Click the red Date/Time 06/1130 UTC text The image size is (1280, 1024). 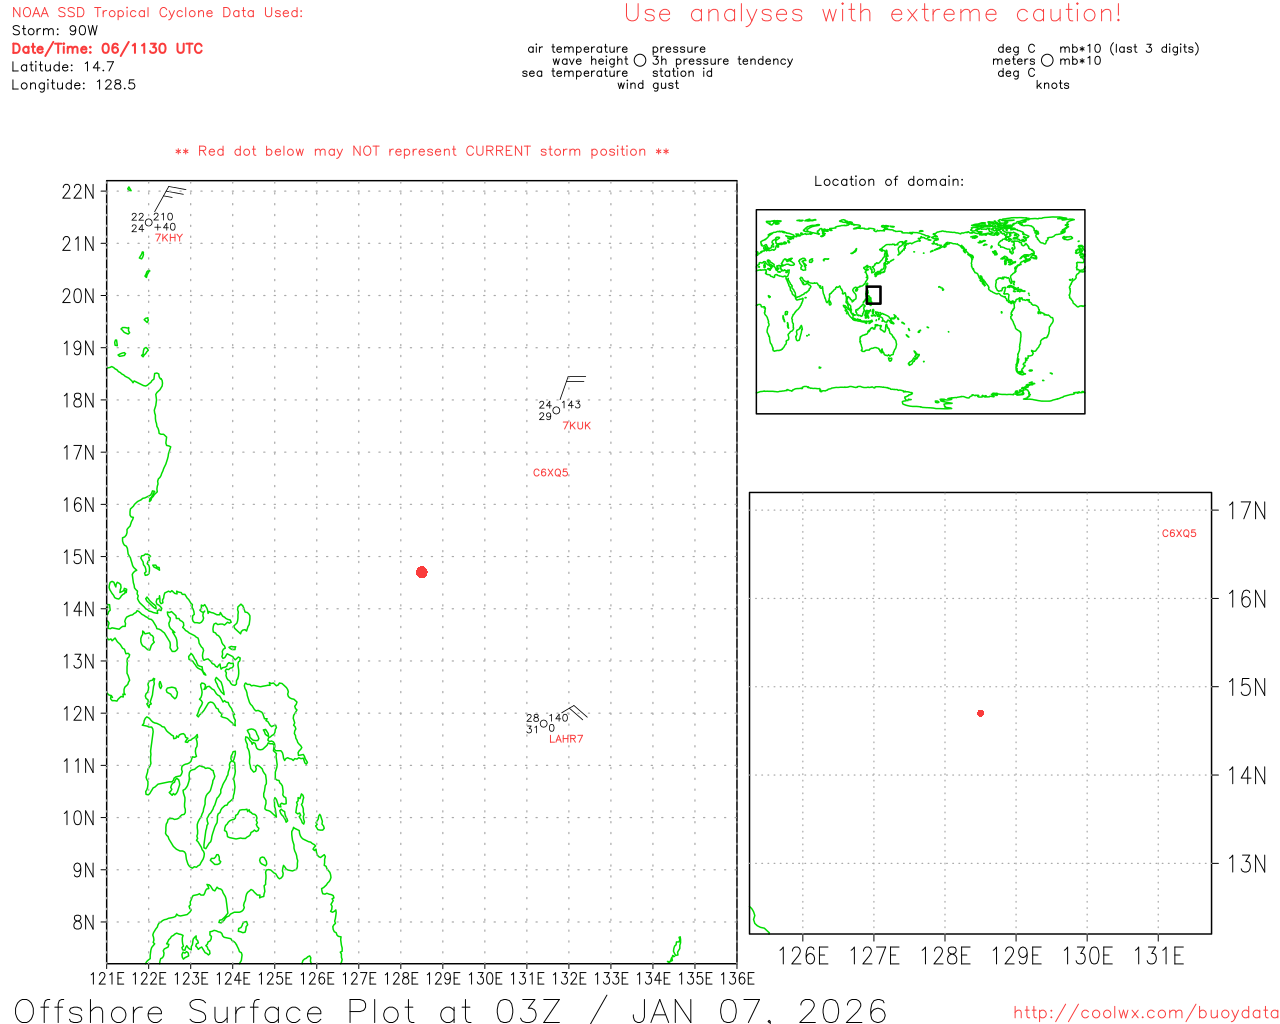pos(107,48)
